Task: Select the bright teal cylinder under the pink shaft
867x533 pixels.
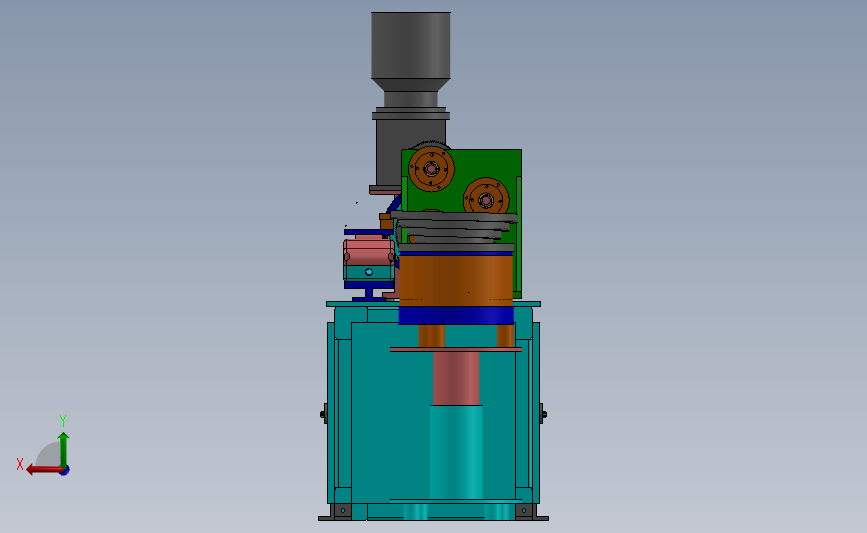Action: click(x=456, y=452)
